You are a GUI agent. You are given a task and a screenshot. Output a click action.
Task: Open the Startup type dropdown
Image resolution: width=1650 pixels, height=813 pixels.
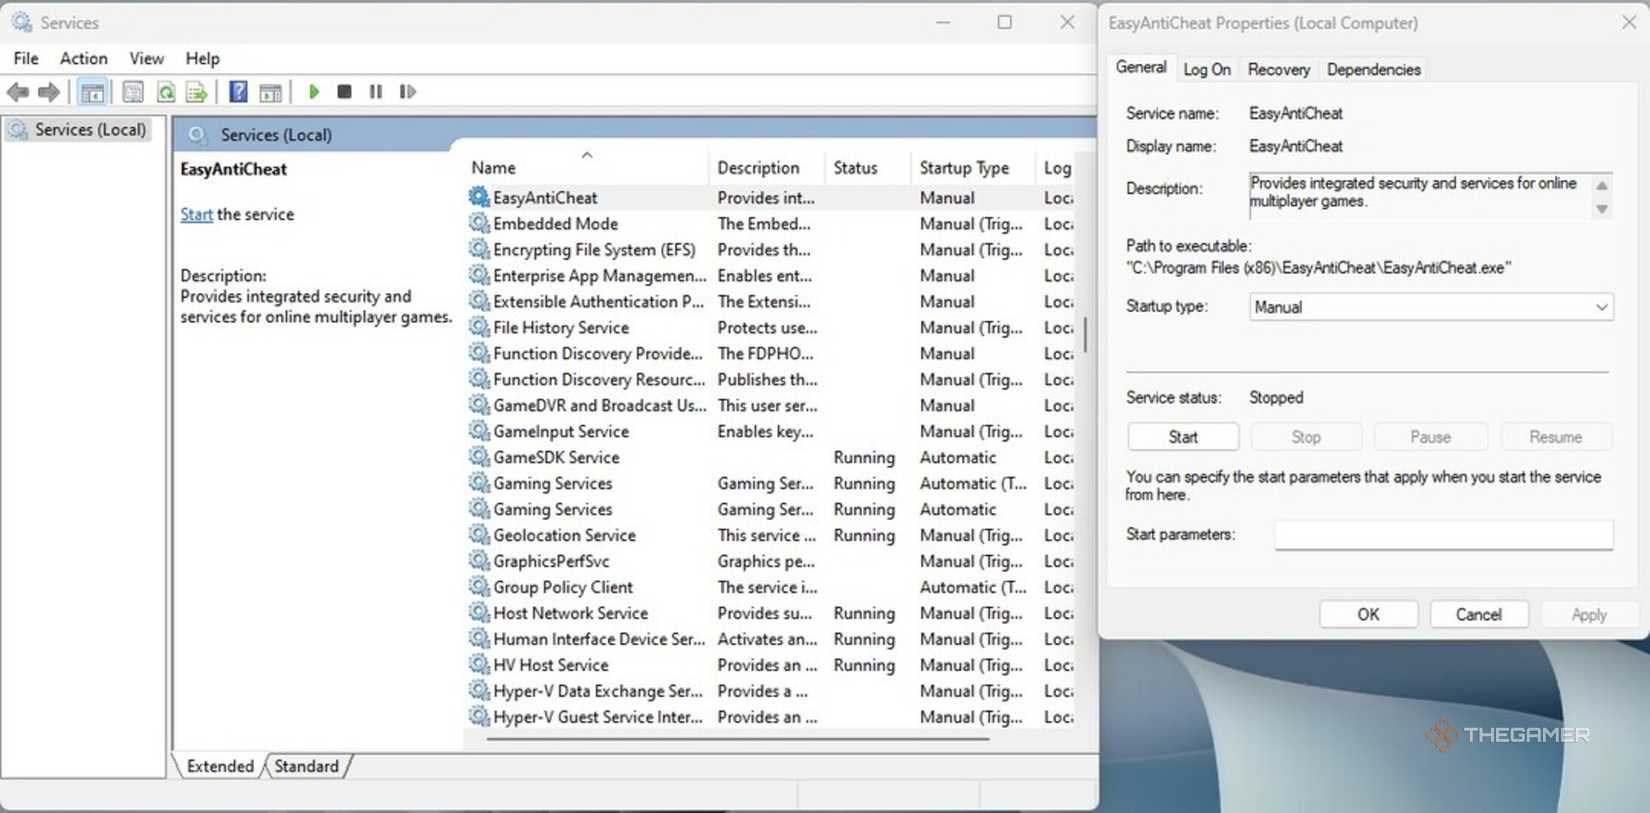1430,307
